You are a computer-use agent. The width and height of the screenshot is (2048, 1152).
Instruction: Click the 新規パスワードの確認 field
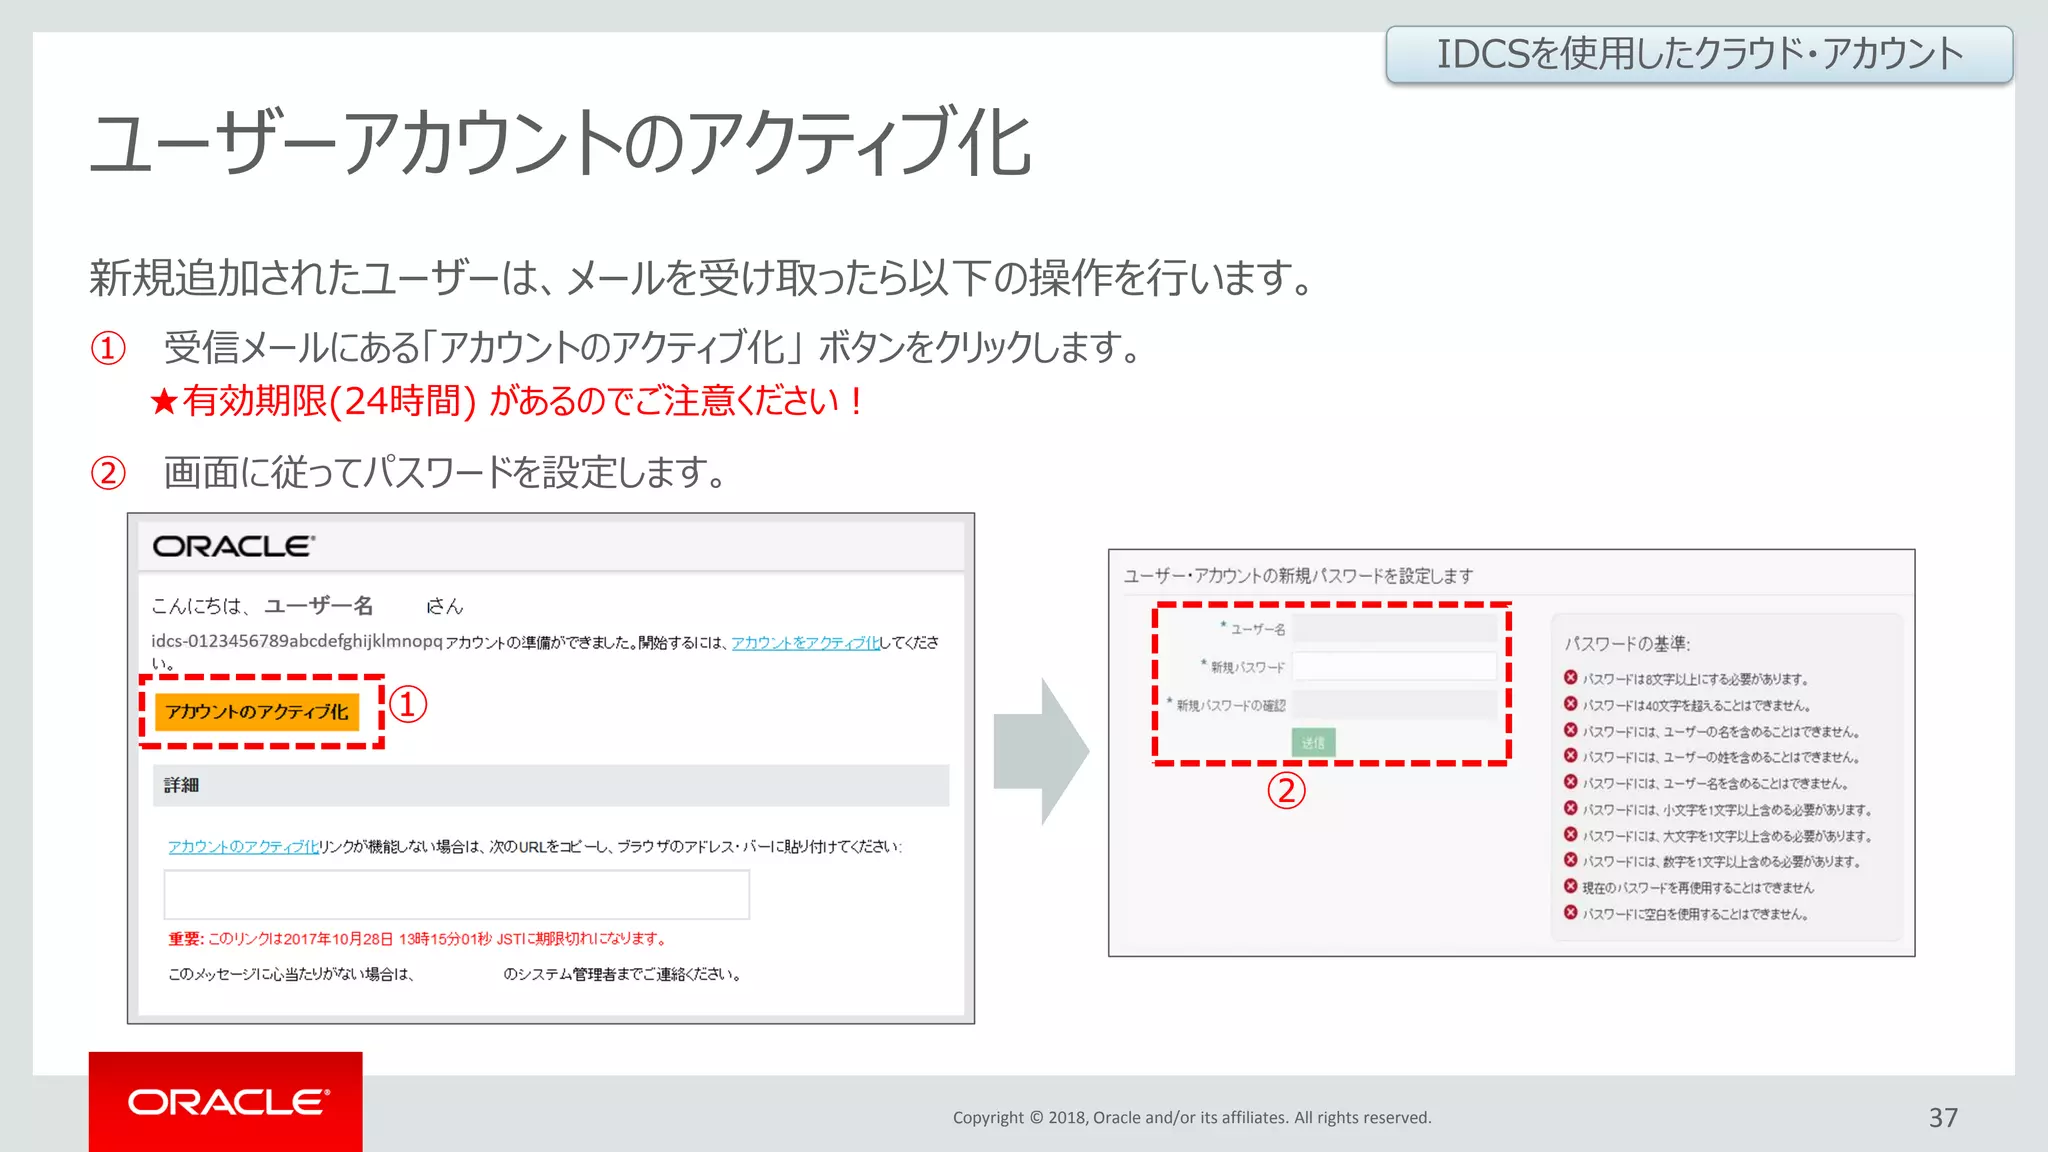click(x=1396, y=705)
